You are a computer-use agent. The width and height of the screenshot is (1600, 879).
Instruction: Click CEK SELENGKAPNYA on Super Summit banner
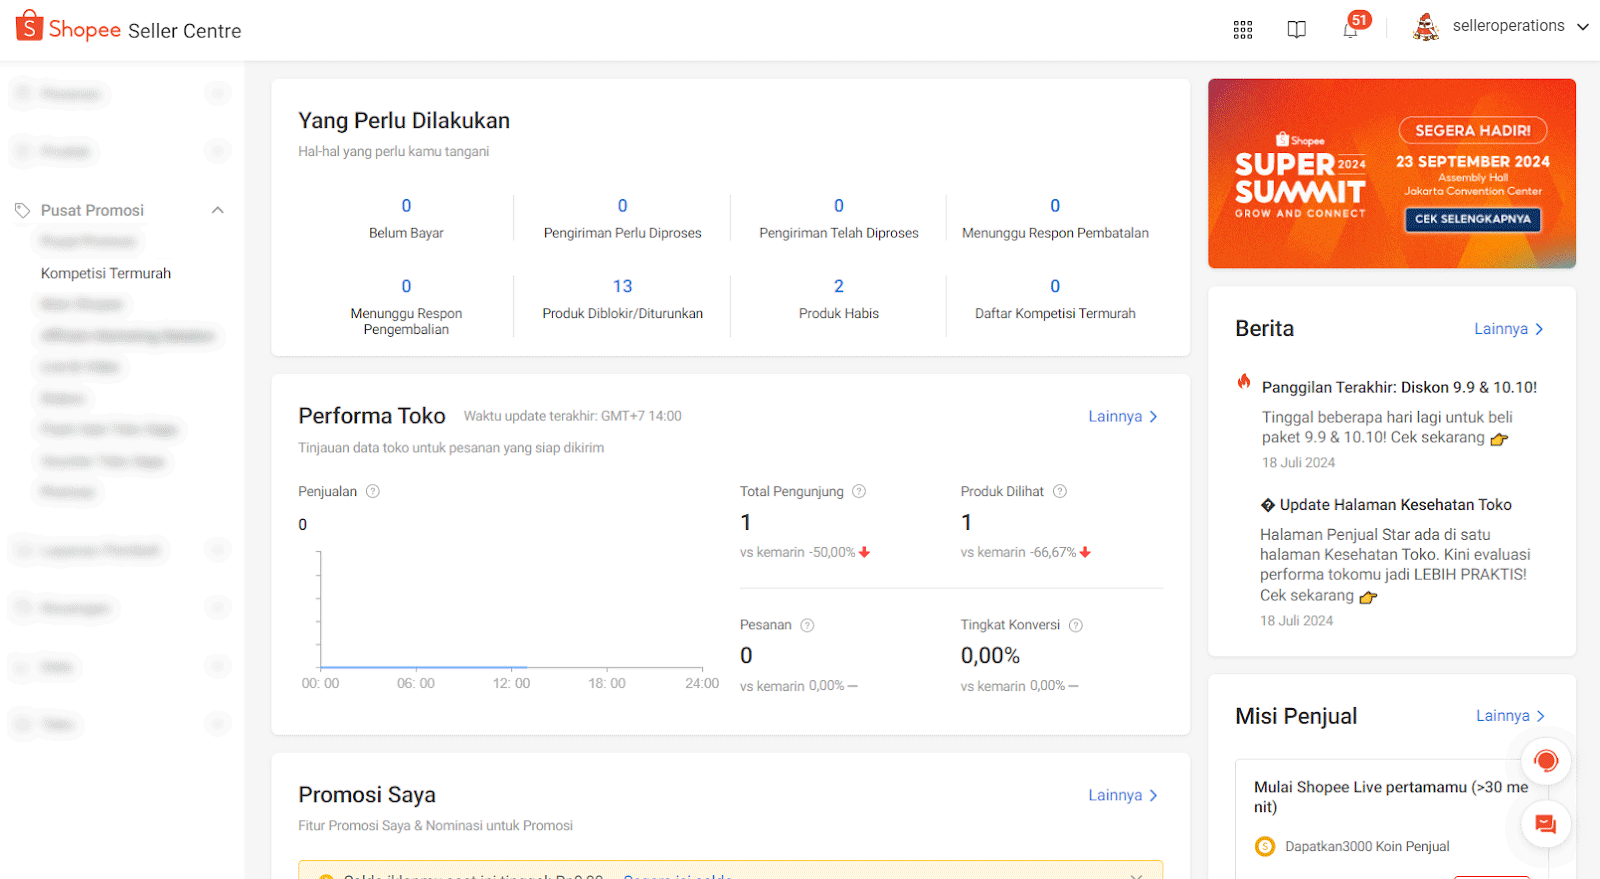1472,219
